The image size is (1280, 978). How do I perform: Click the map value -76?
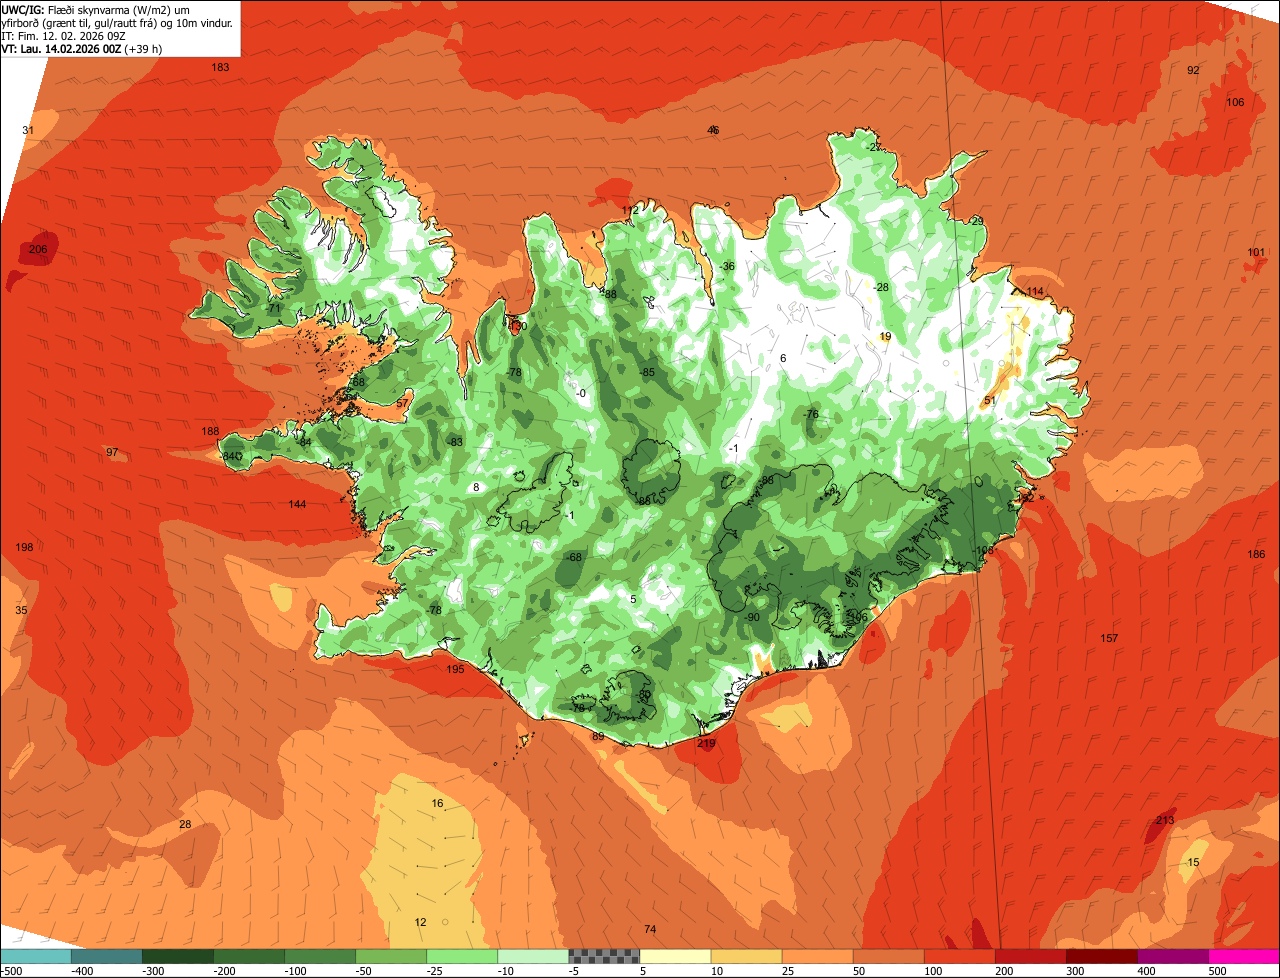pos(811,414)
